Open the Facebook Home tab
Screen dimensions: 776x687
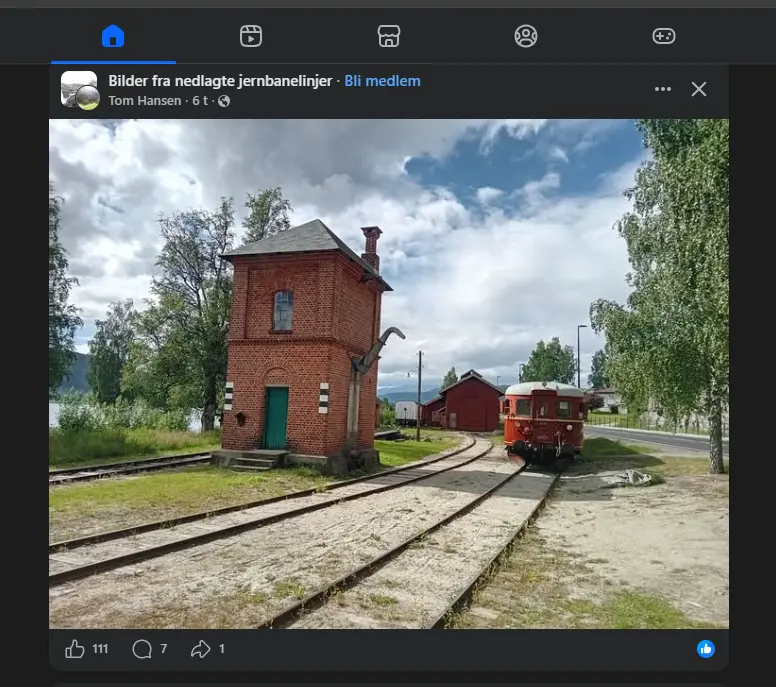[113, 36]
